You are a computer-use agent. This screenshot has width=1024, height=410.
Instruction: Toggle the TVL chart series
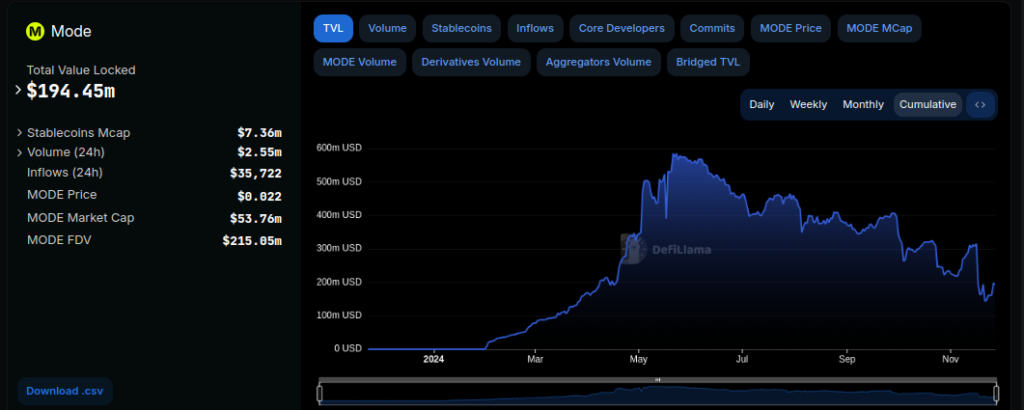coord(333,28)
